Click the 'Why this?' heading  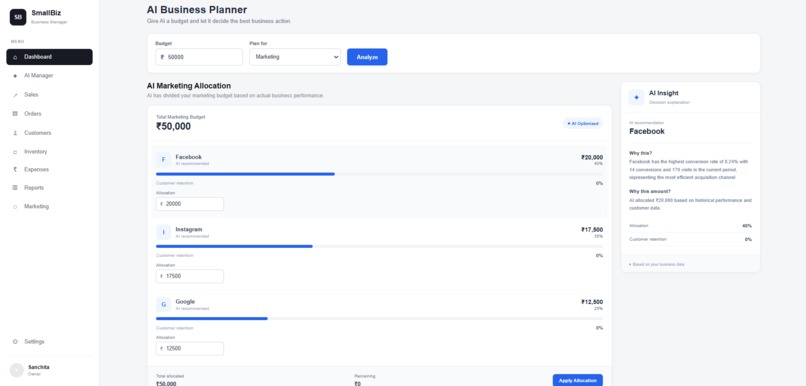click(640, 153)
